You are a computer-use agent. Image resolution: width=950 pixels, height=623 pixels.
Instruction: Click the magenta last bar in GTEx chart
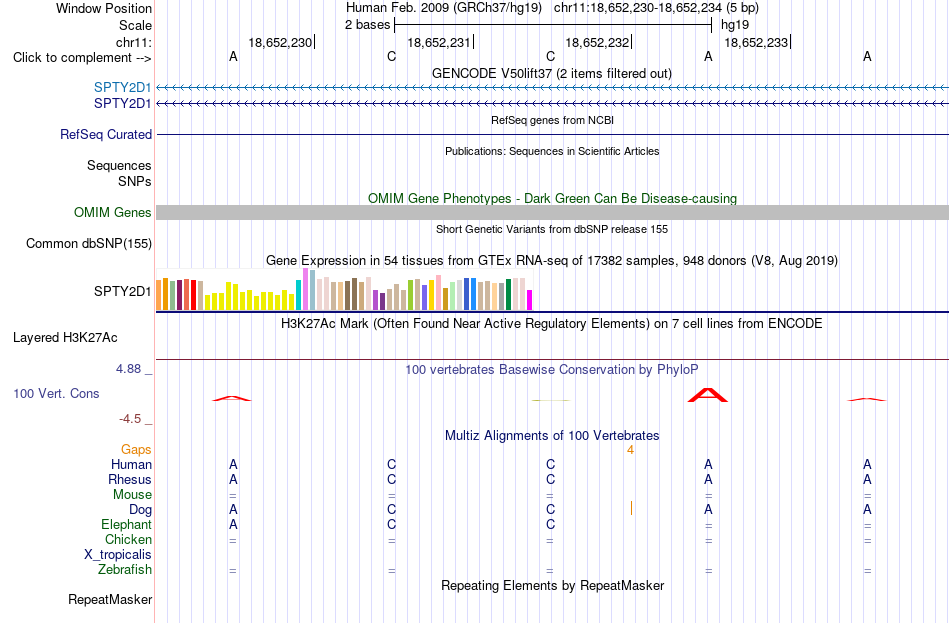coord(530,300)
